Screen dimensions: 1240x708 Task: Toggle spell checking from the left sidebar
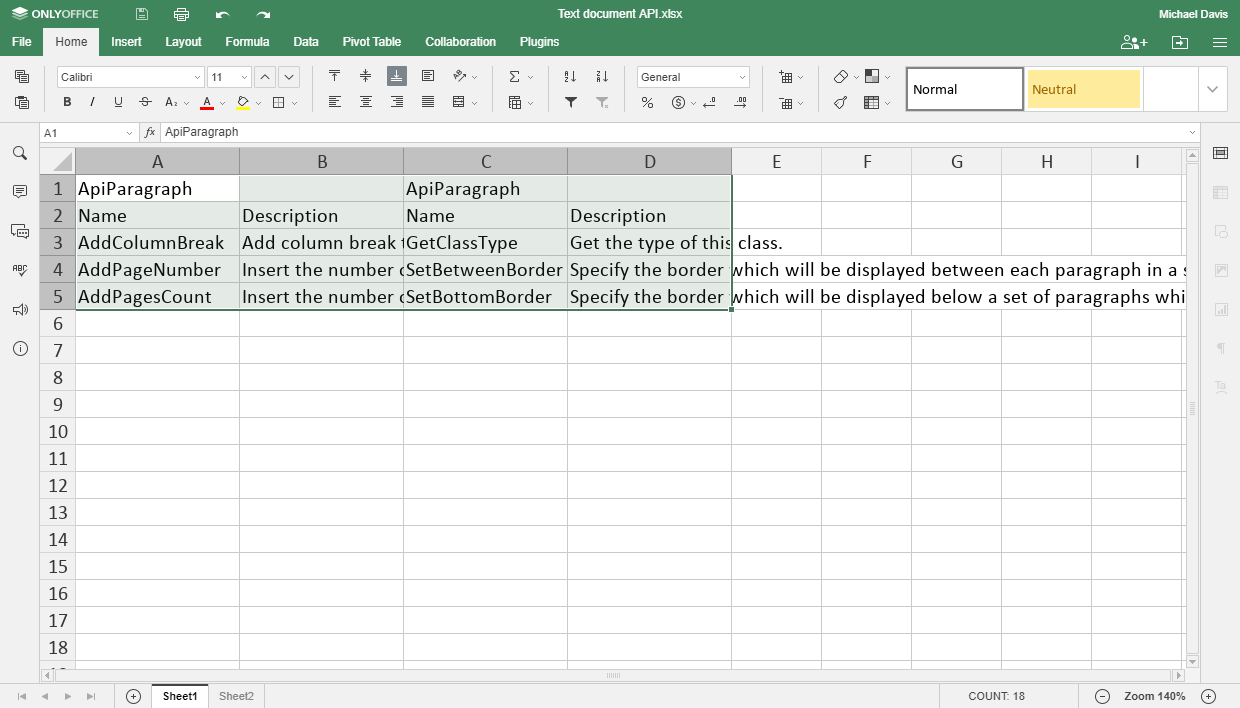click(20, 270)
